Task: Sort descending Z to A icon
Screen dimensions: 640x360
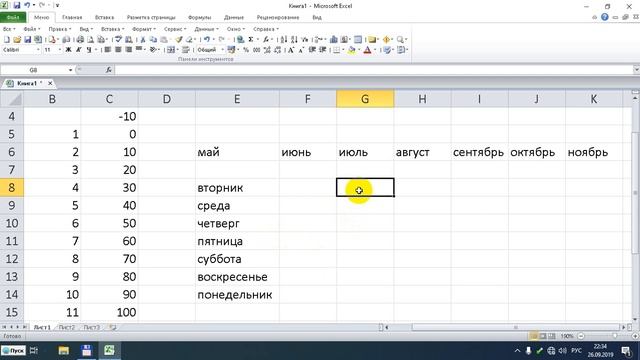Action: pos(294,40)
